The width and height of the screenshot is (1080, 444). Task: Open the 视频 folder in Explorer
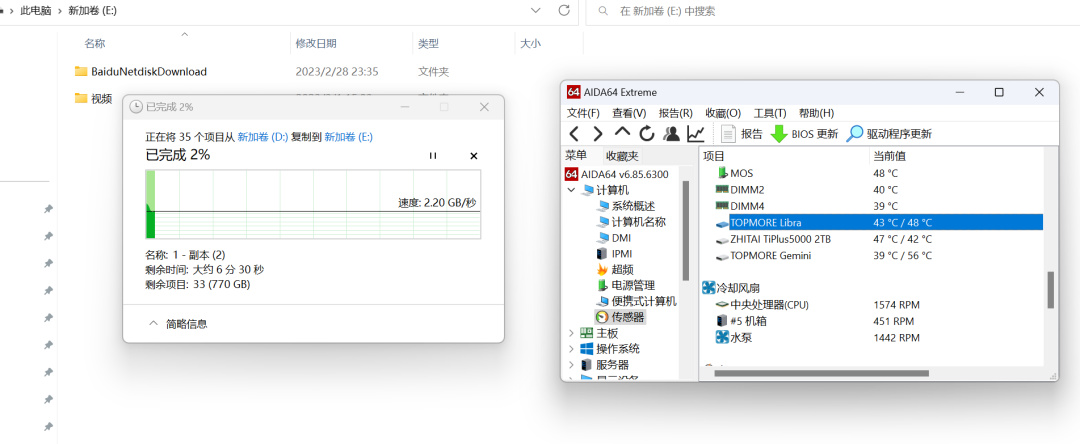[x=93, y=98]
